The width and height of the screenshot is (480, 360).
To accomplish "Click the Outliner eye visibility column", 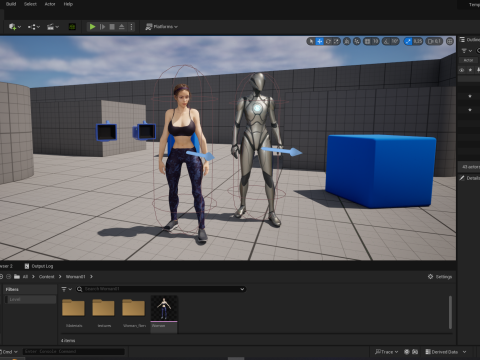I will [462, 70].
